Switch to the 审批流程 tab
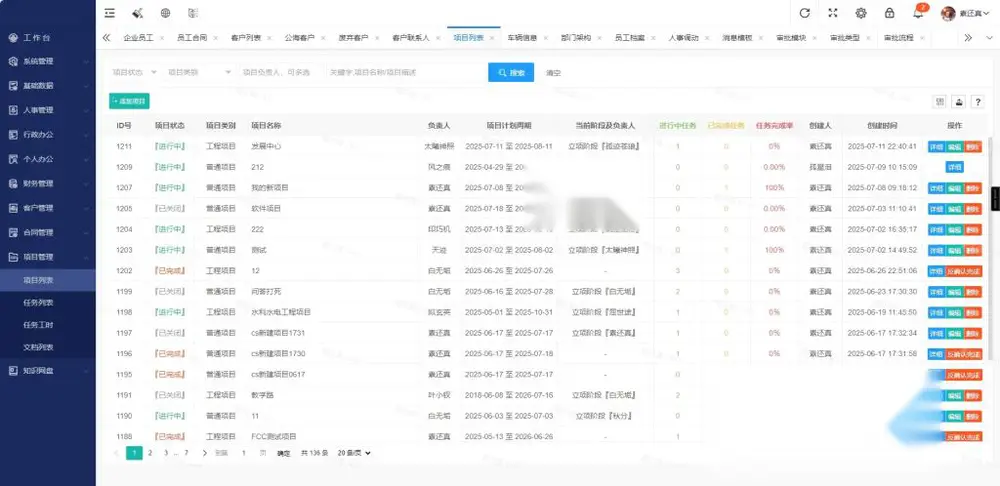This screenshot has width=1000, height=486. (898, 38)
